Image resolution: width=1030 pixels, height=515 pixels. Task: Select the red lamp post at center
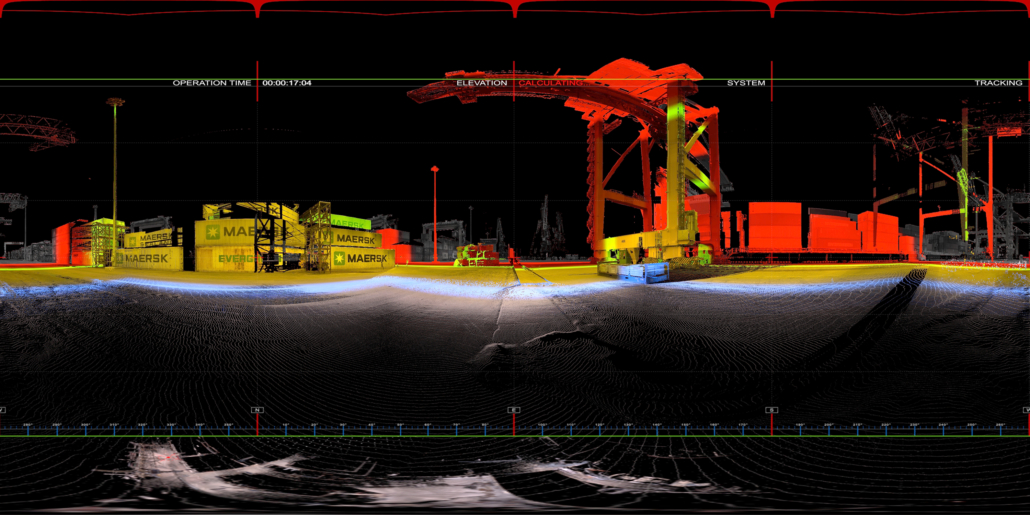(434, 213)
